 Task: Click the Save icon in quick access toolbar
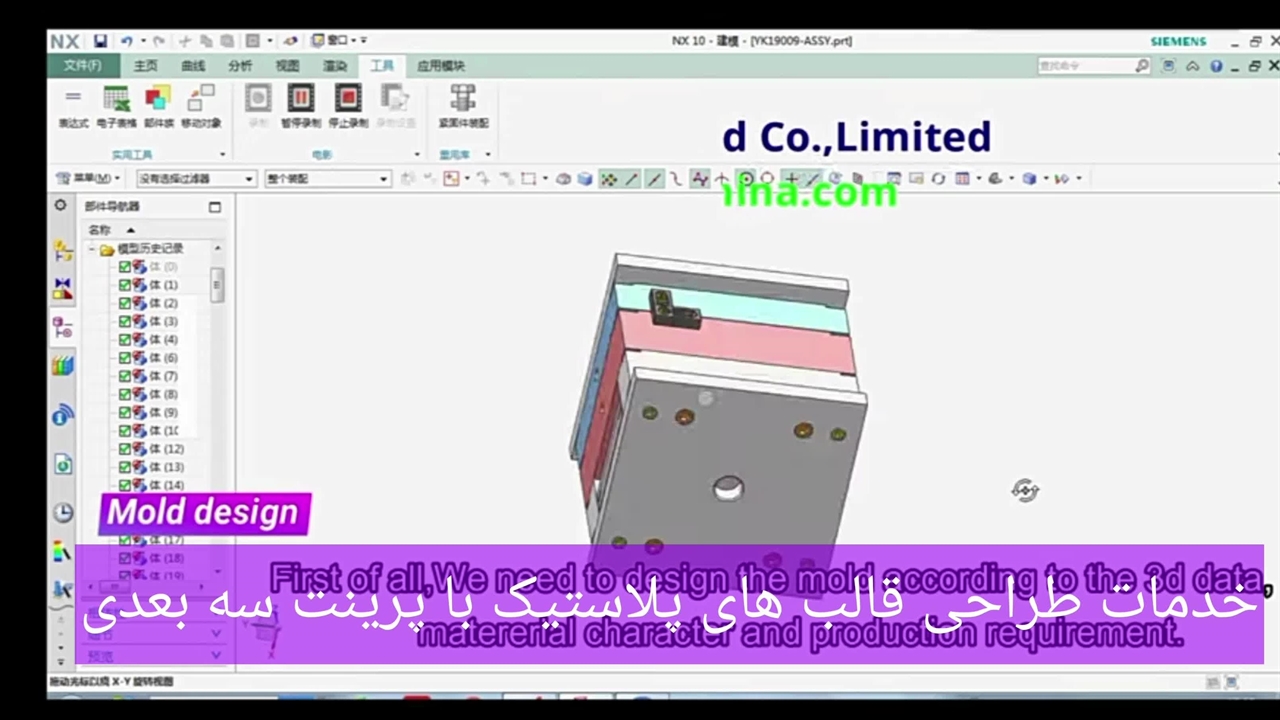[x=100, y=41]
